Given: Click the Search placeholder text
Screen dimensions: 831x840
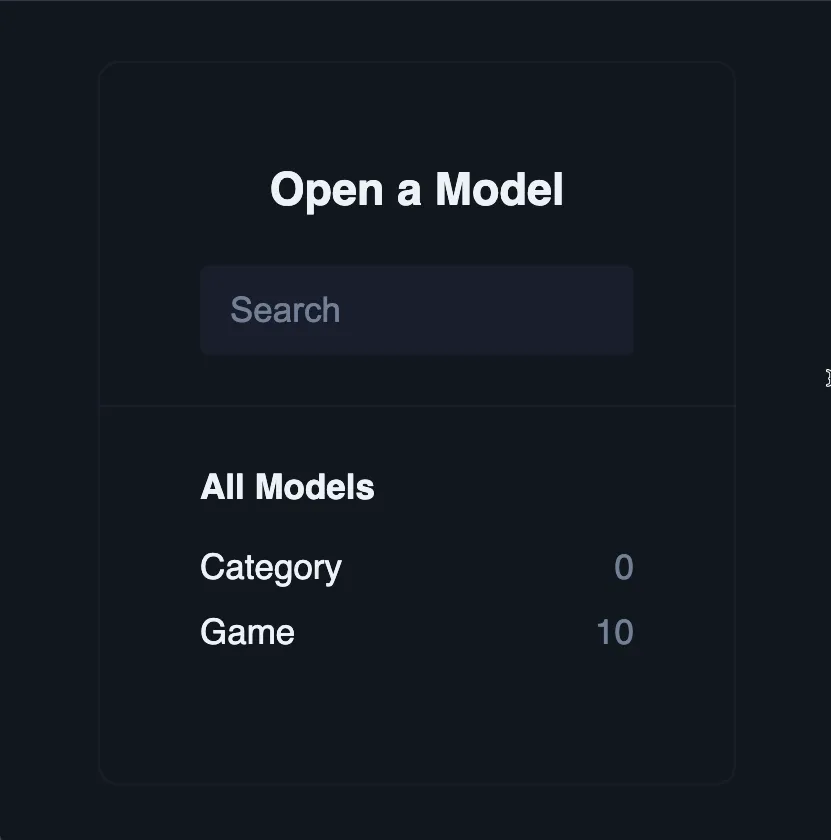Looking at the screenshot, I should 285,310.
